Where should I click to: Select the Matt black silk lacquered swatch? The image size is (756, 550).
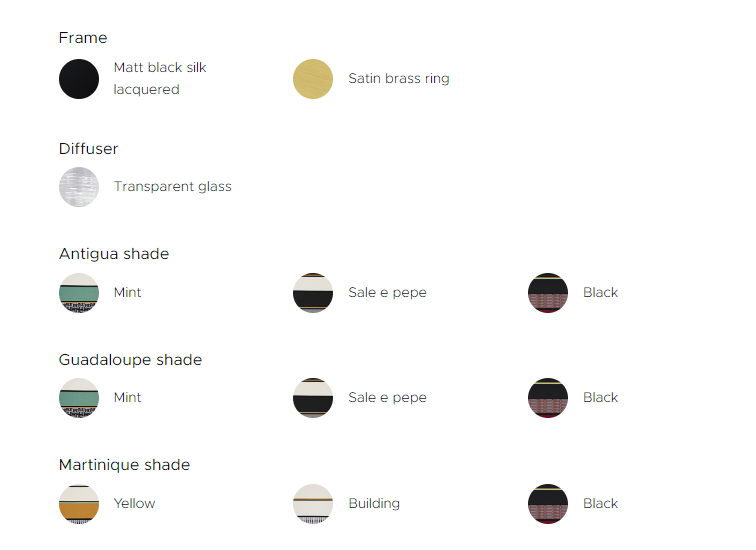pyautogui.click(x=79, y=79)
